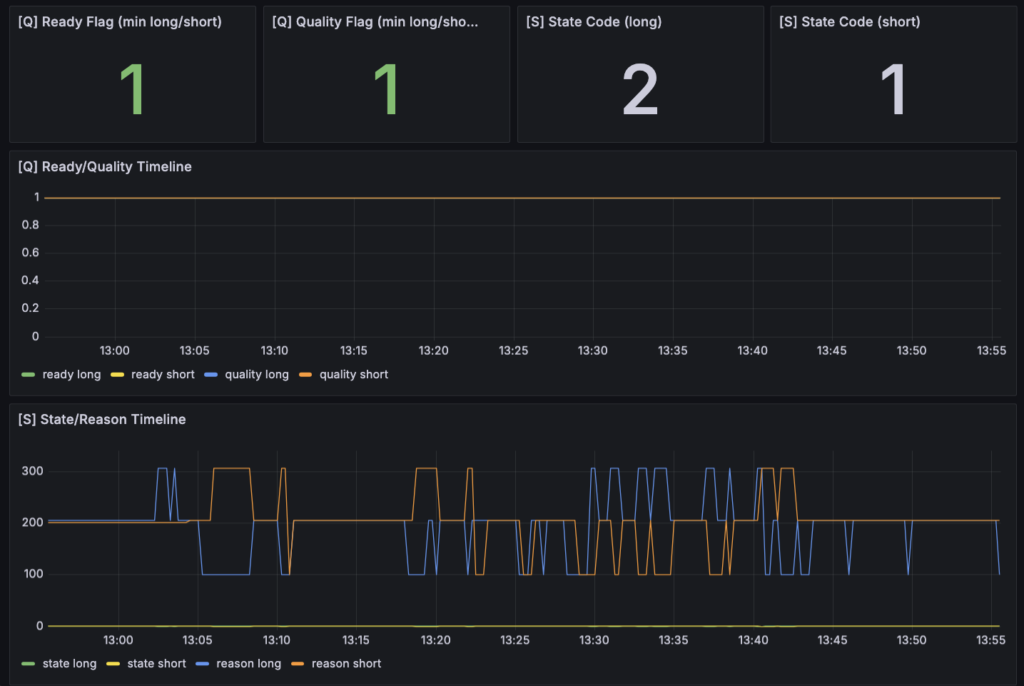The height and width of the screenshot is (686, 1024).
Task: Click the 'reason long' legend label
Action: (x=246, y=663)
